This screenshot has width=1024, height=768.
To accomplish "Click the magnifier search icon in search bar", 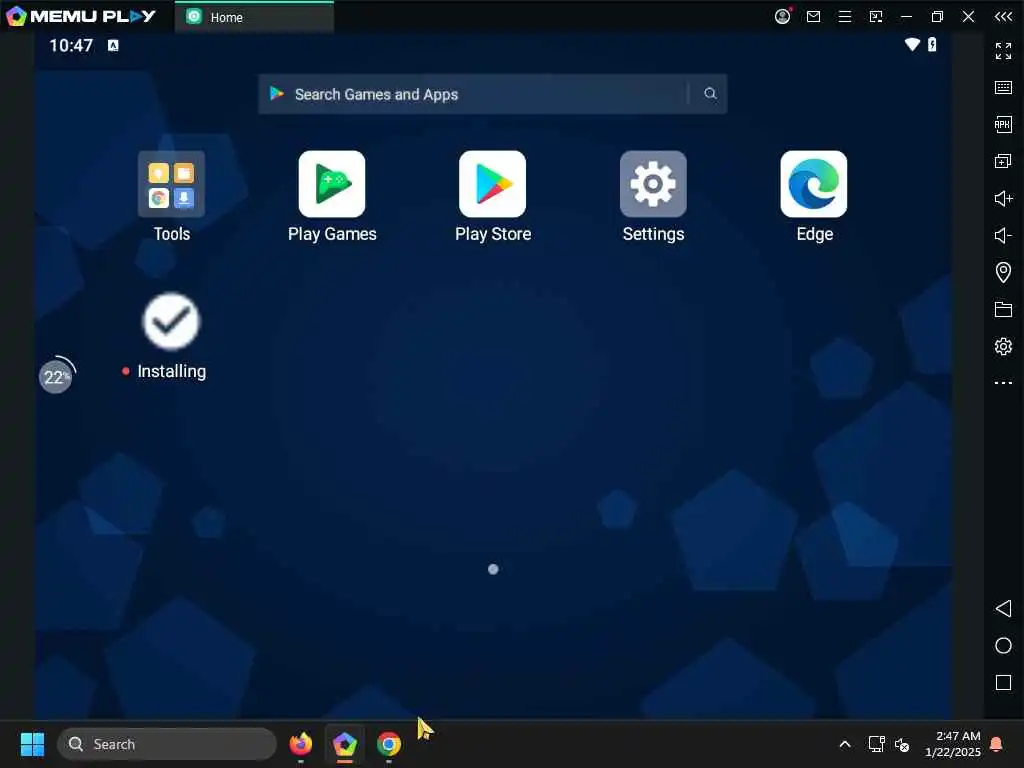I will coord(710,94).
